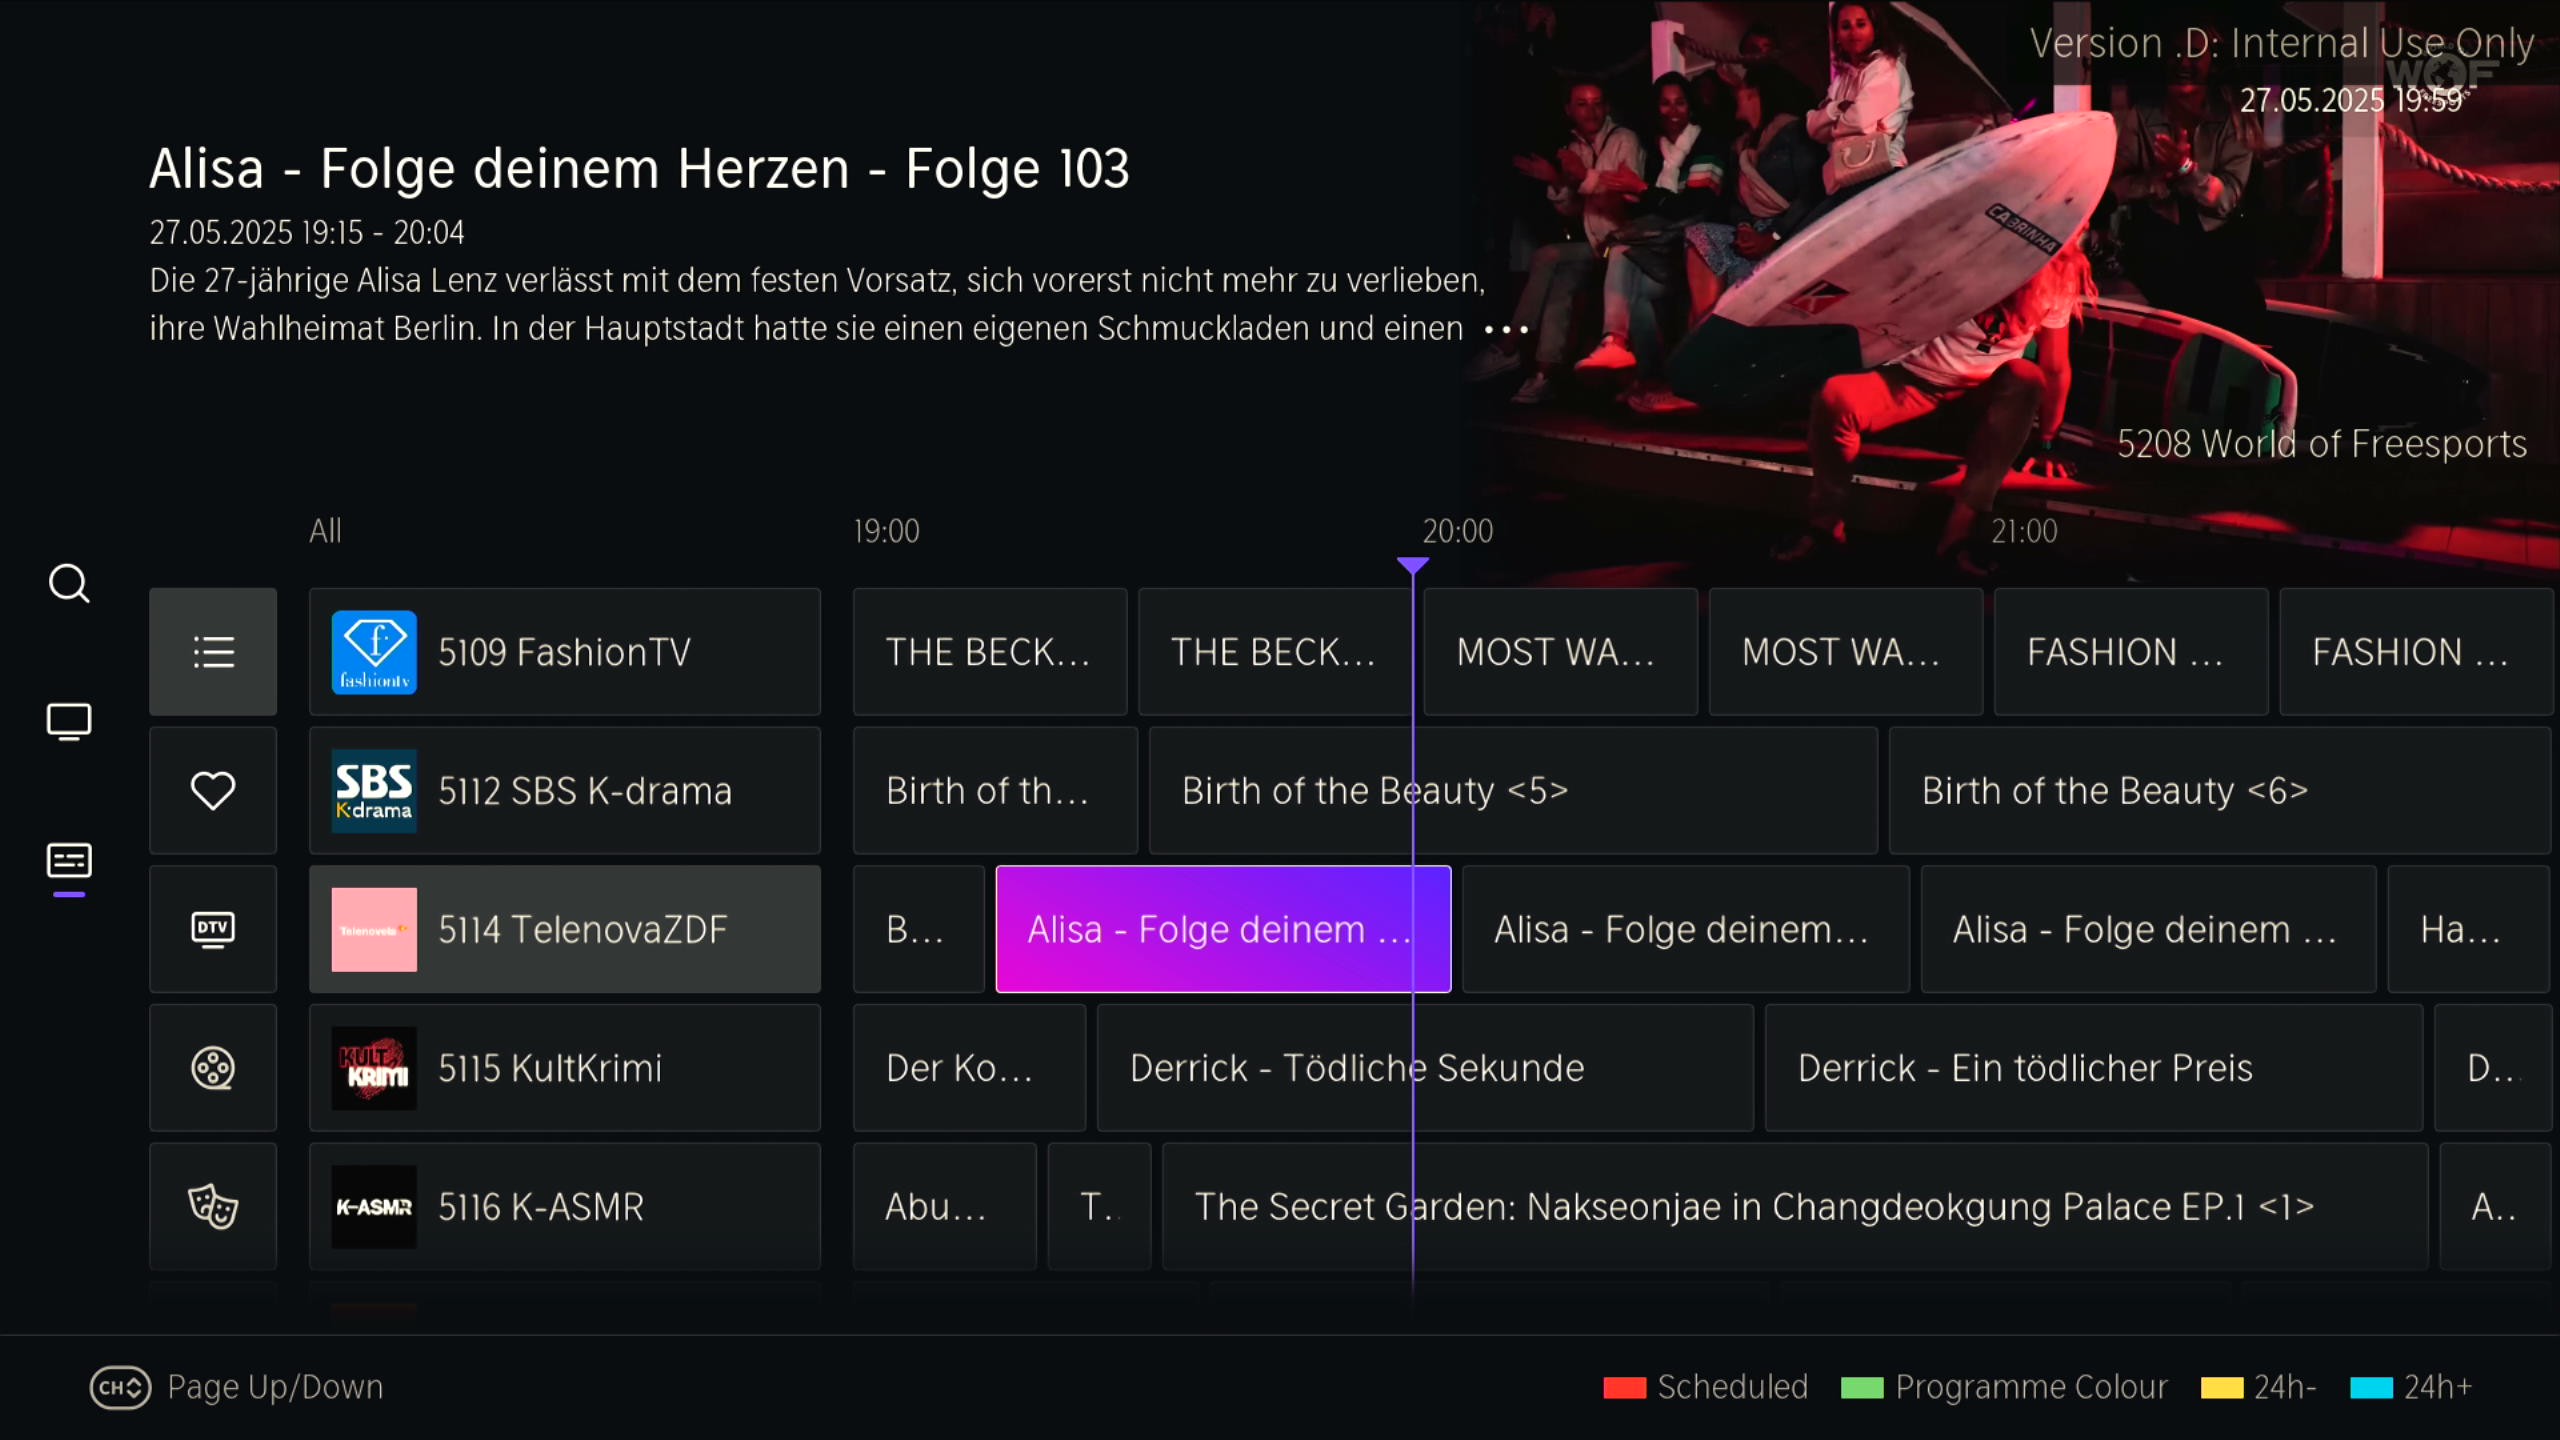Expand the truncated programme description ellipsis
The image size is (2560, 1440).
(1506, 330)
